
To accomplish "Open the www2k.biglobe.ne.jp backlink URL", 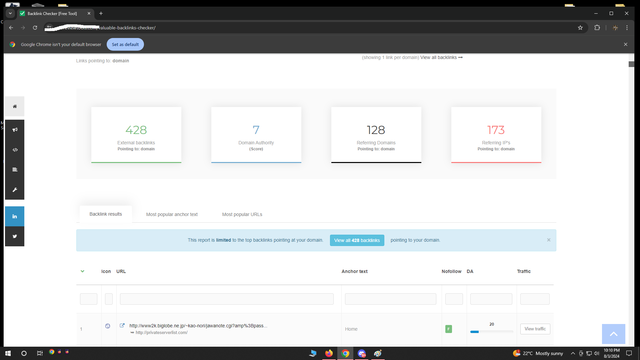I will coord(198,326).
